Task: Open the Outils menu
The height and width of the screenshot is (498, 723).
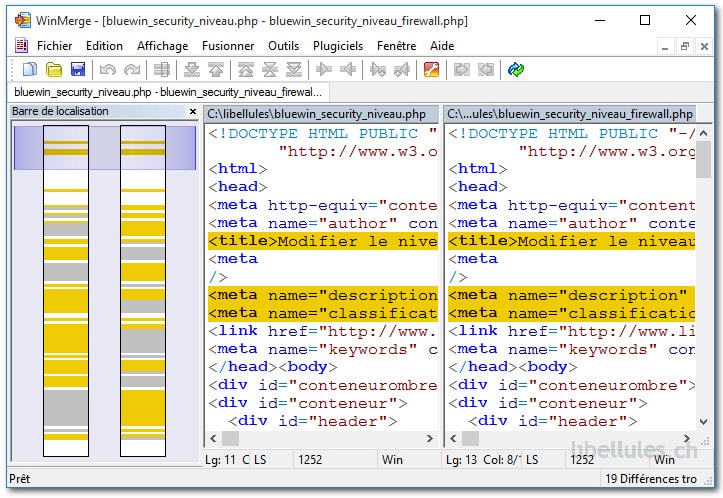Action: [x=284, y=46]
